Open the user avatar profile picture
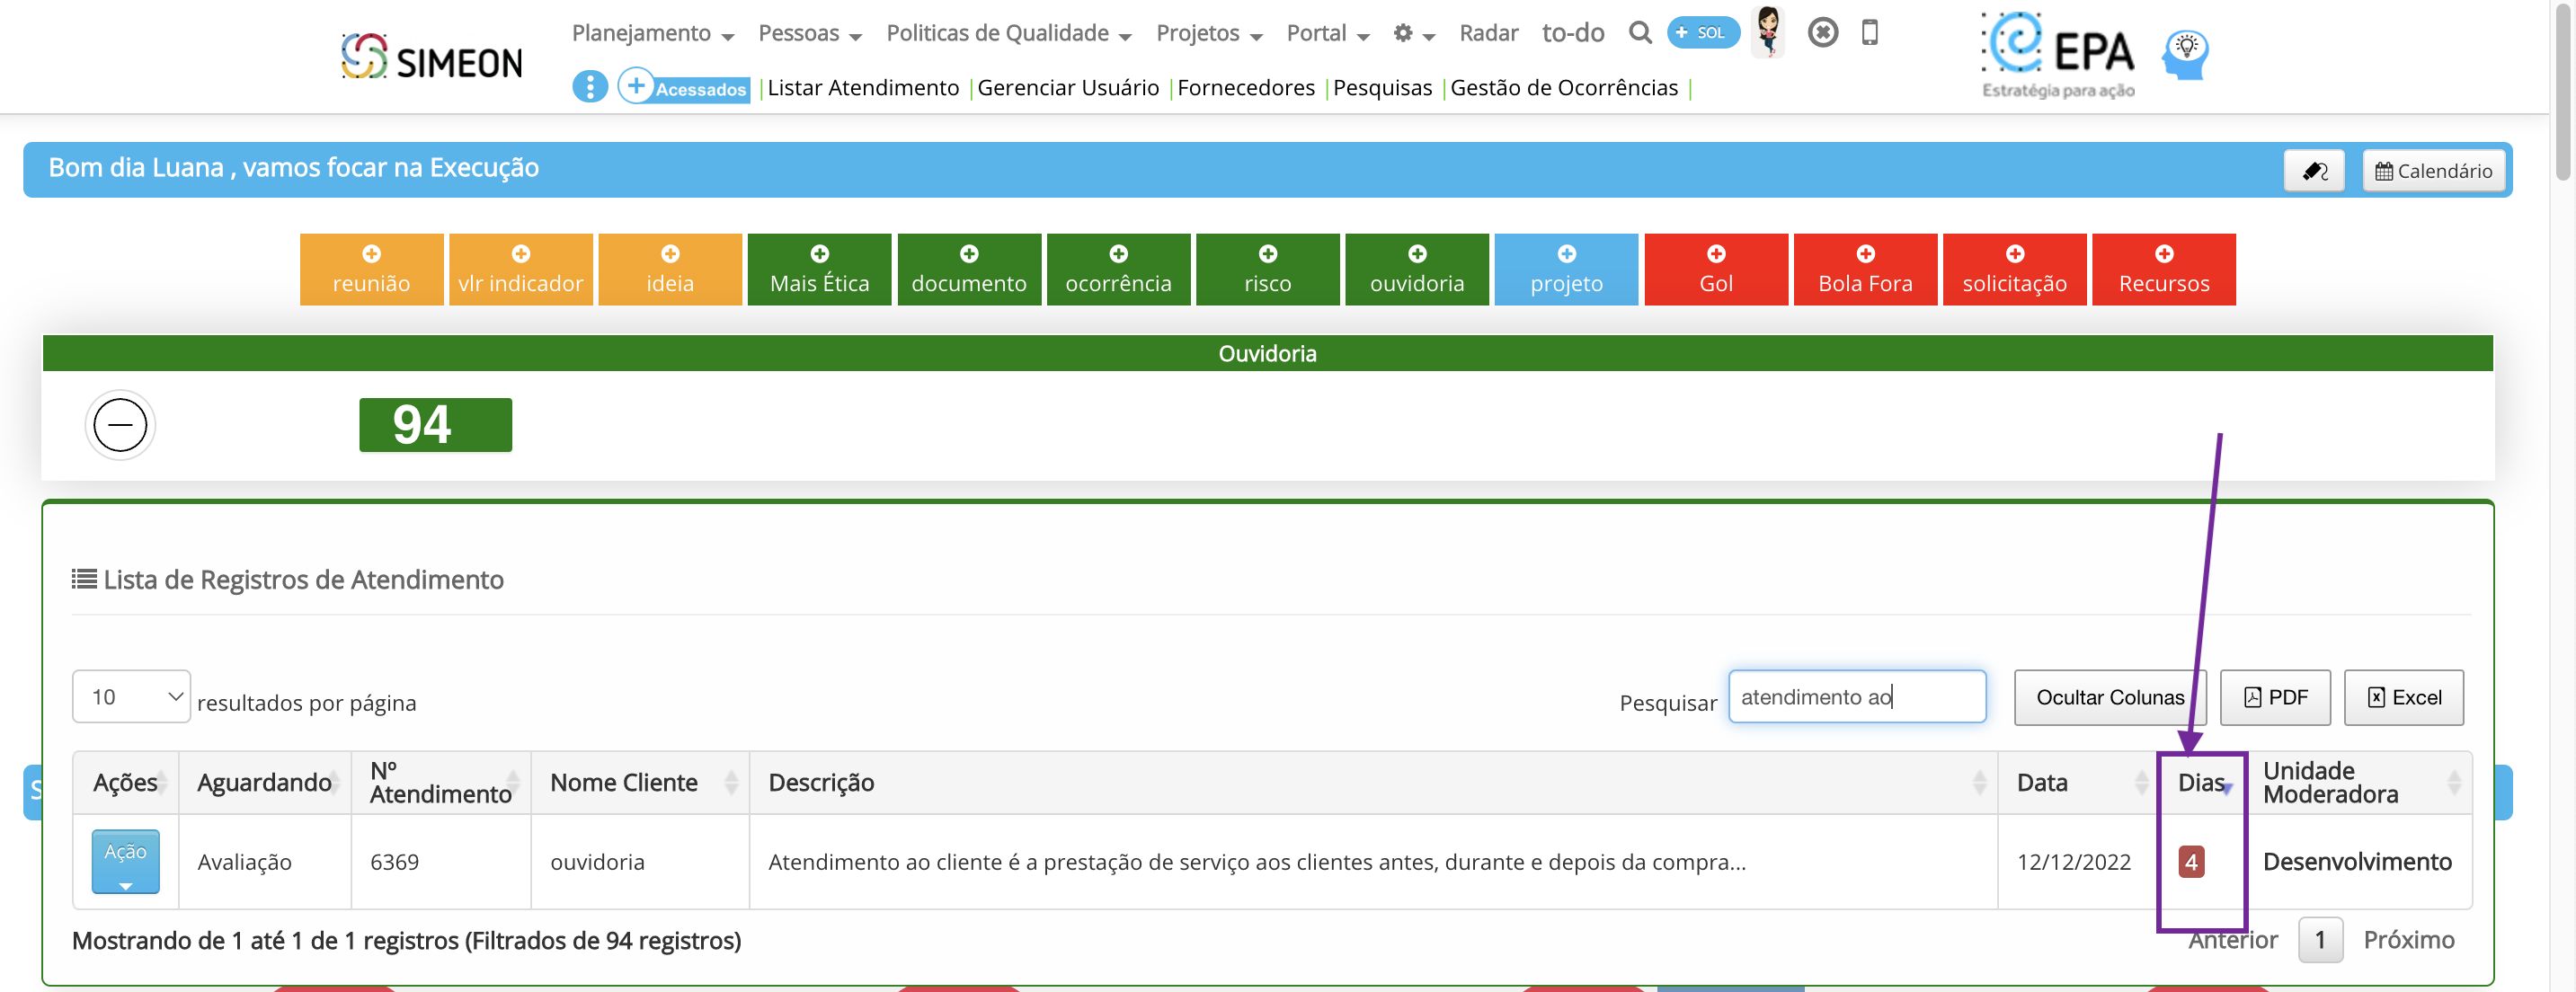 [1768, 31]
